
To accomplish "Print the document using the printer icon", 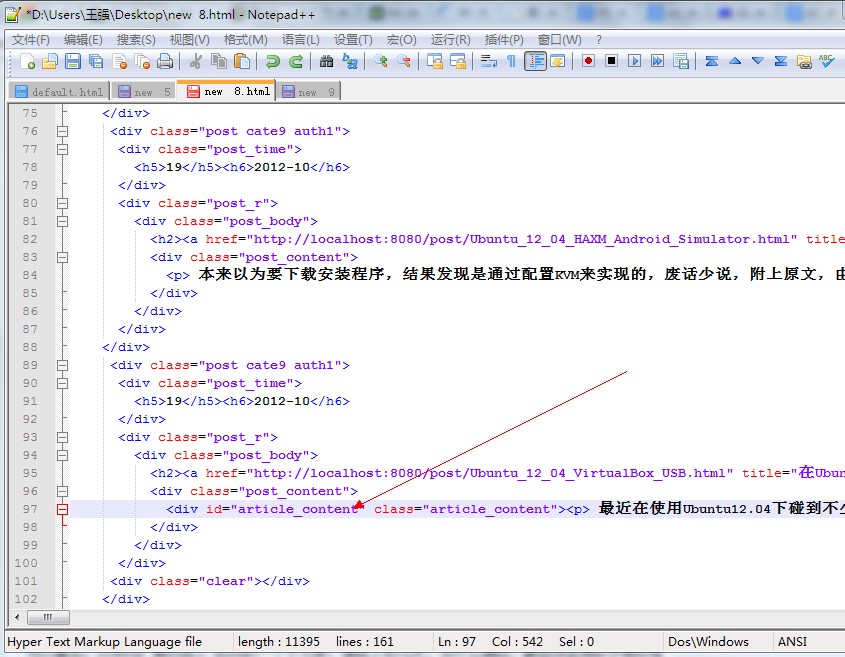I will click(x=165, y=61).
